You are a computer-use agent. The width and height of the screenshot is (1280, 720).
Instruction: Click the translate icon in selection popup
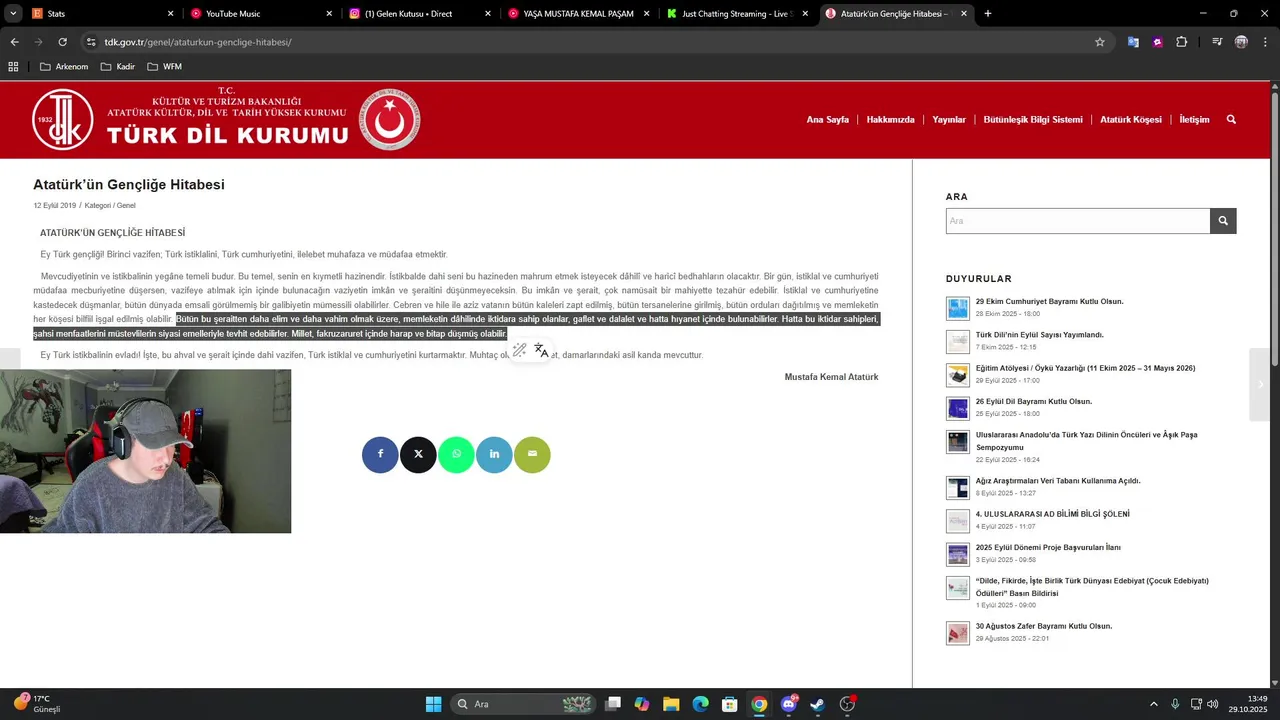tap(541, 350)
